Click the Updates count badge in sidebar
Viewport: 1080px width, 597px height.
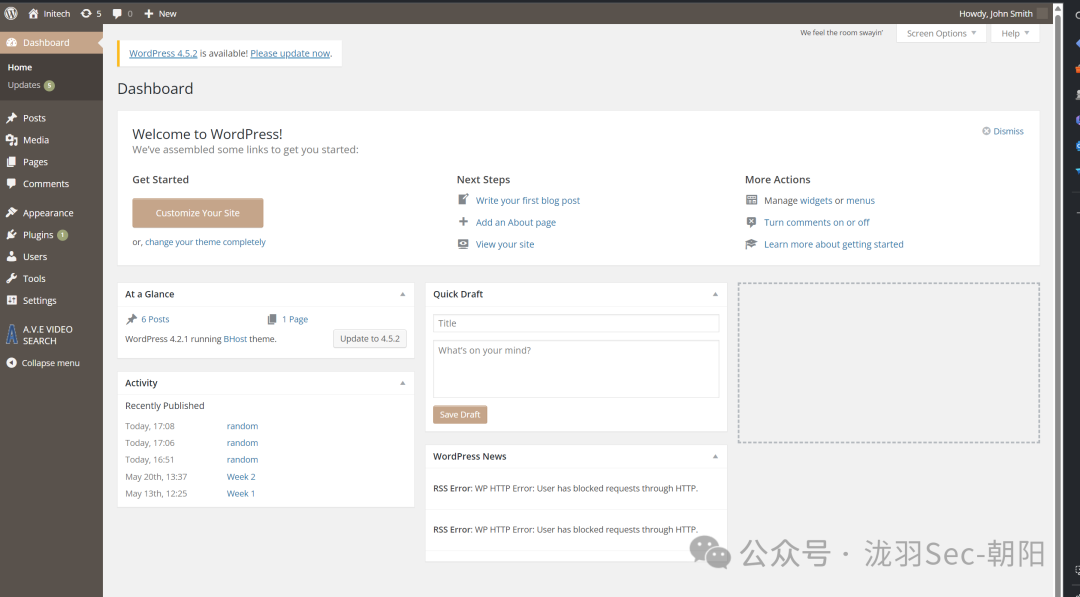[x=50, y=85]
